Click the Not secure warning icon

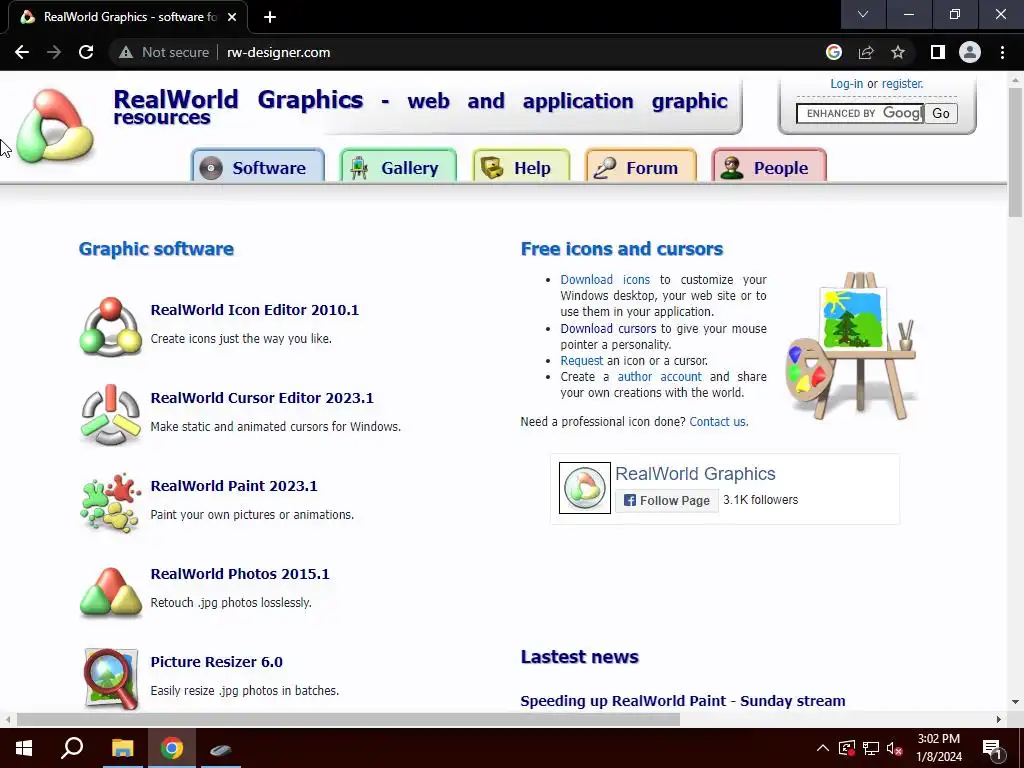[x=126, y=52]
